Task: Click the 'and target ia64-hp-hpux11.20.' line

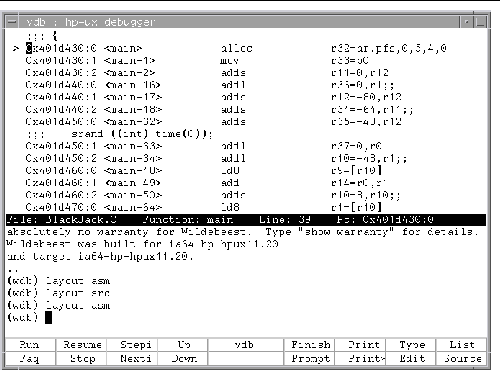Action: pos(100,256)
